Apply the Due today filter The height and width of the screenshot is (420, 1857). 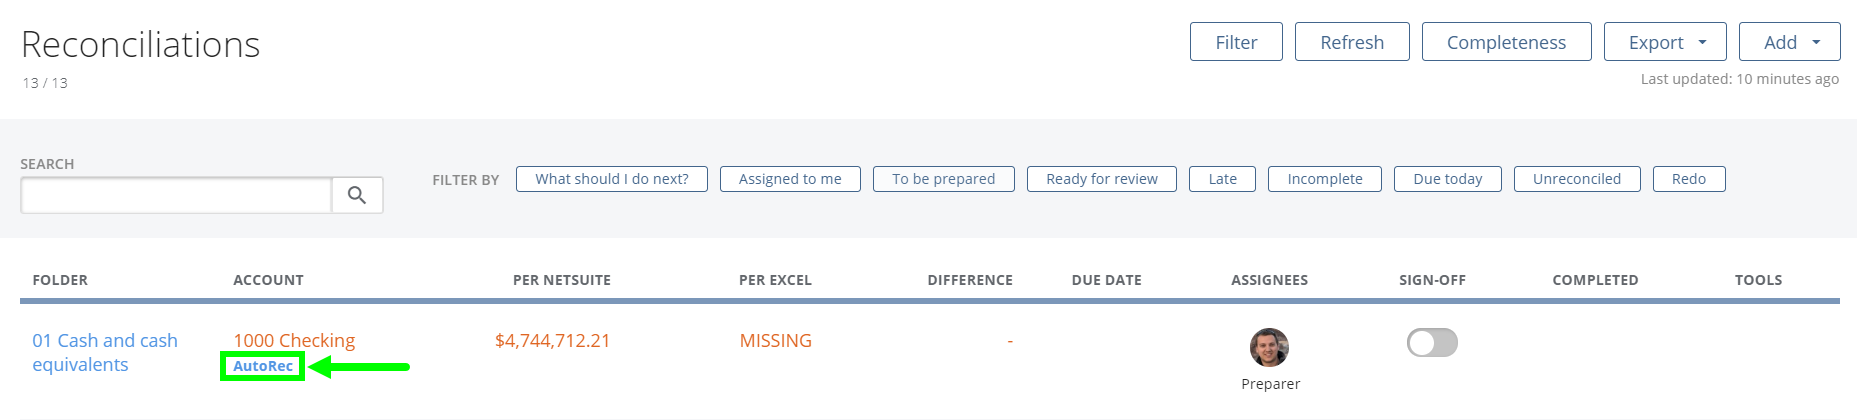[1447, 179]
